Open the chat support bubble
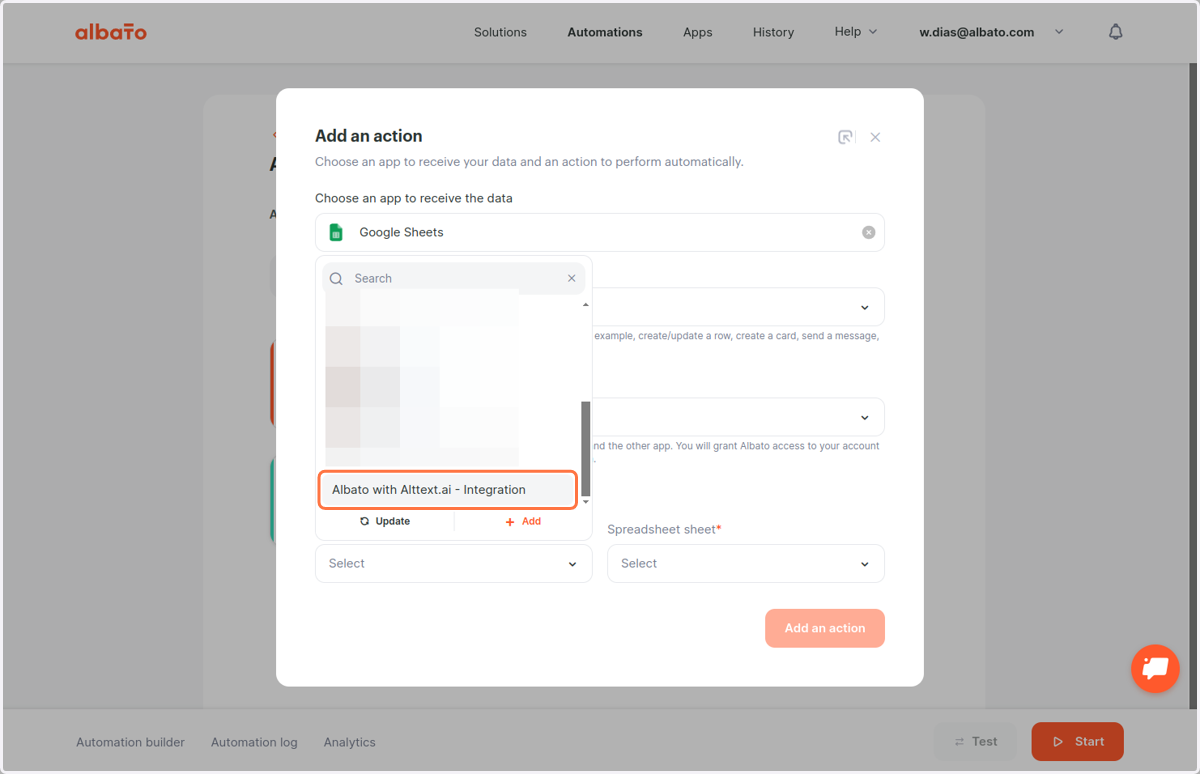This screenshot has width=1200, height=774. (1155, 668)
